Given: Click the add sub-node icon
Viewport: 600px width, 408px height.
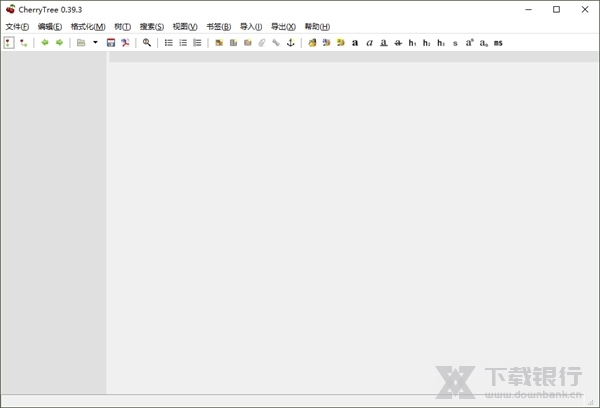Looking at the screenshot, I should [x=23, y=43].
